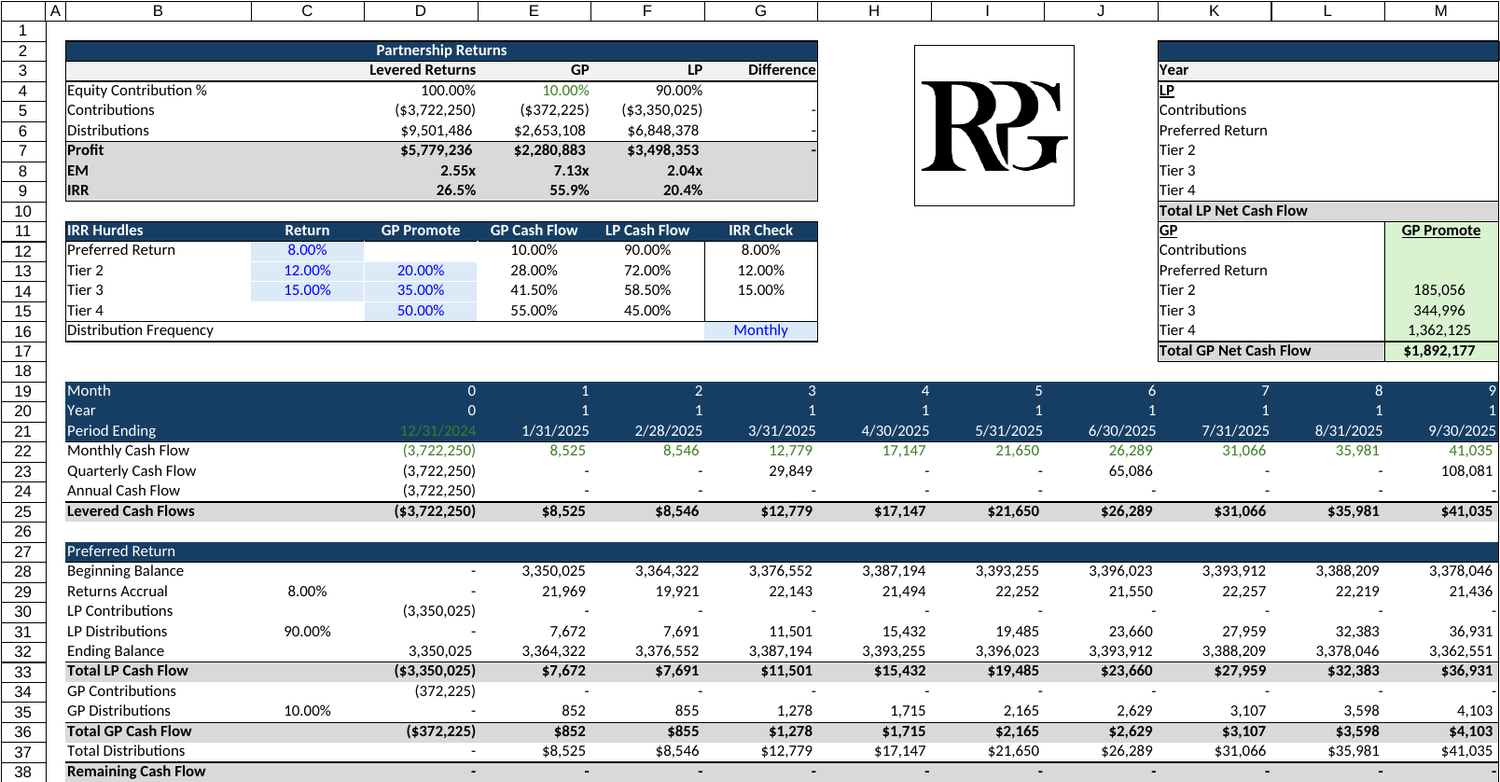
Task: Click the Period Ending date 12/31/2024
Action: (420, 431)
